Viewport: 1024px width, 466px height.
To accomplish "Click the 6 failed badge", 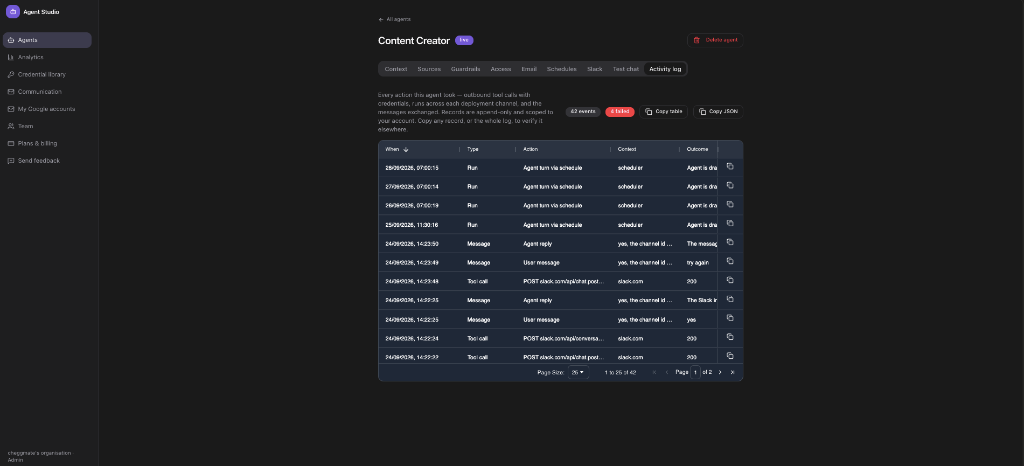I will [x=620, y=112].
